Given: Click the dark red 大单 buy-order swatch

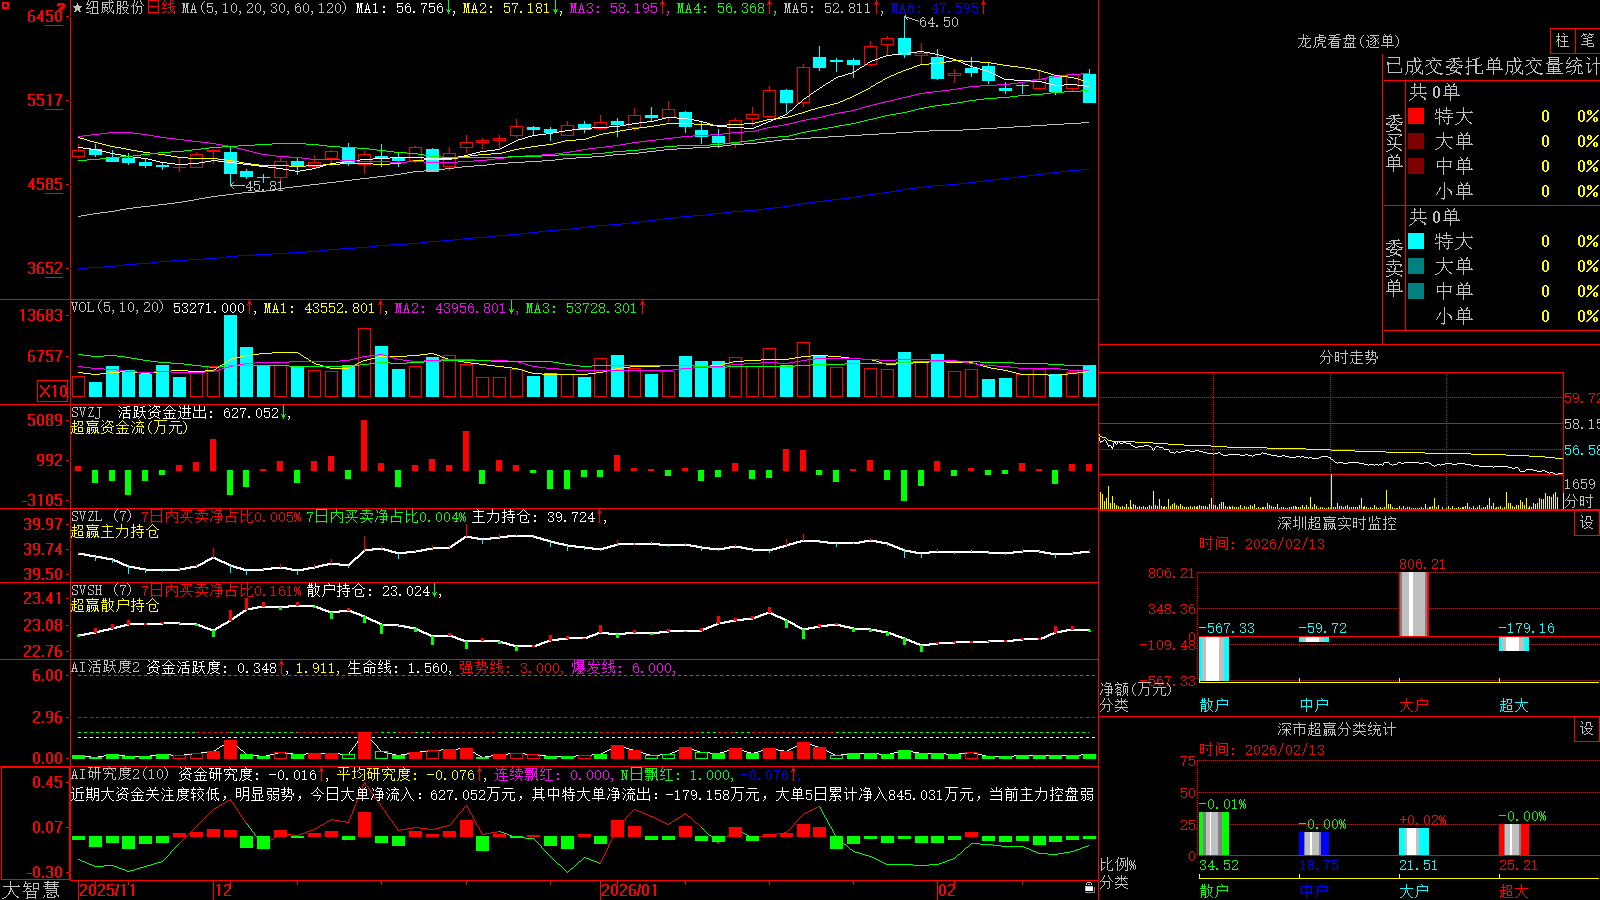Looking at the screenshot, I should tap(1416, 141).
